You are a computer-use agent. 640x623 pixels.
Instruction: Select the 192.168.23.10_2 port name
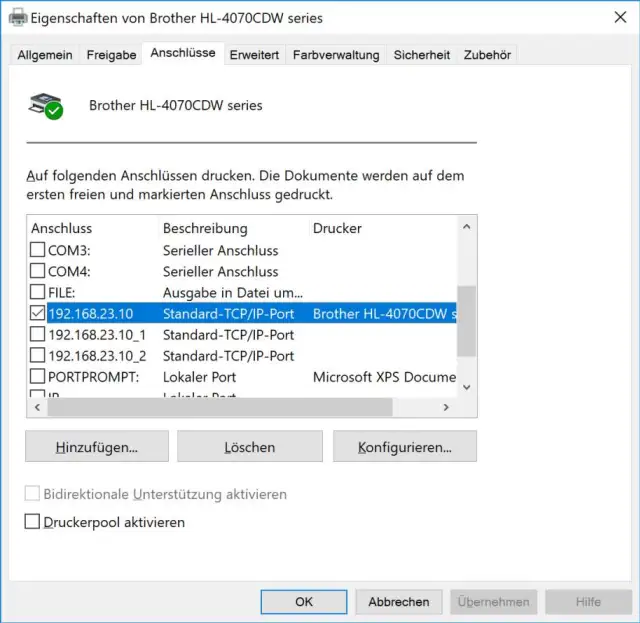click(97, 356)
